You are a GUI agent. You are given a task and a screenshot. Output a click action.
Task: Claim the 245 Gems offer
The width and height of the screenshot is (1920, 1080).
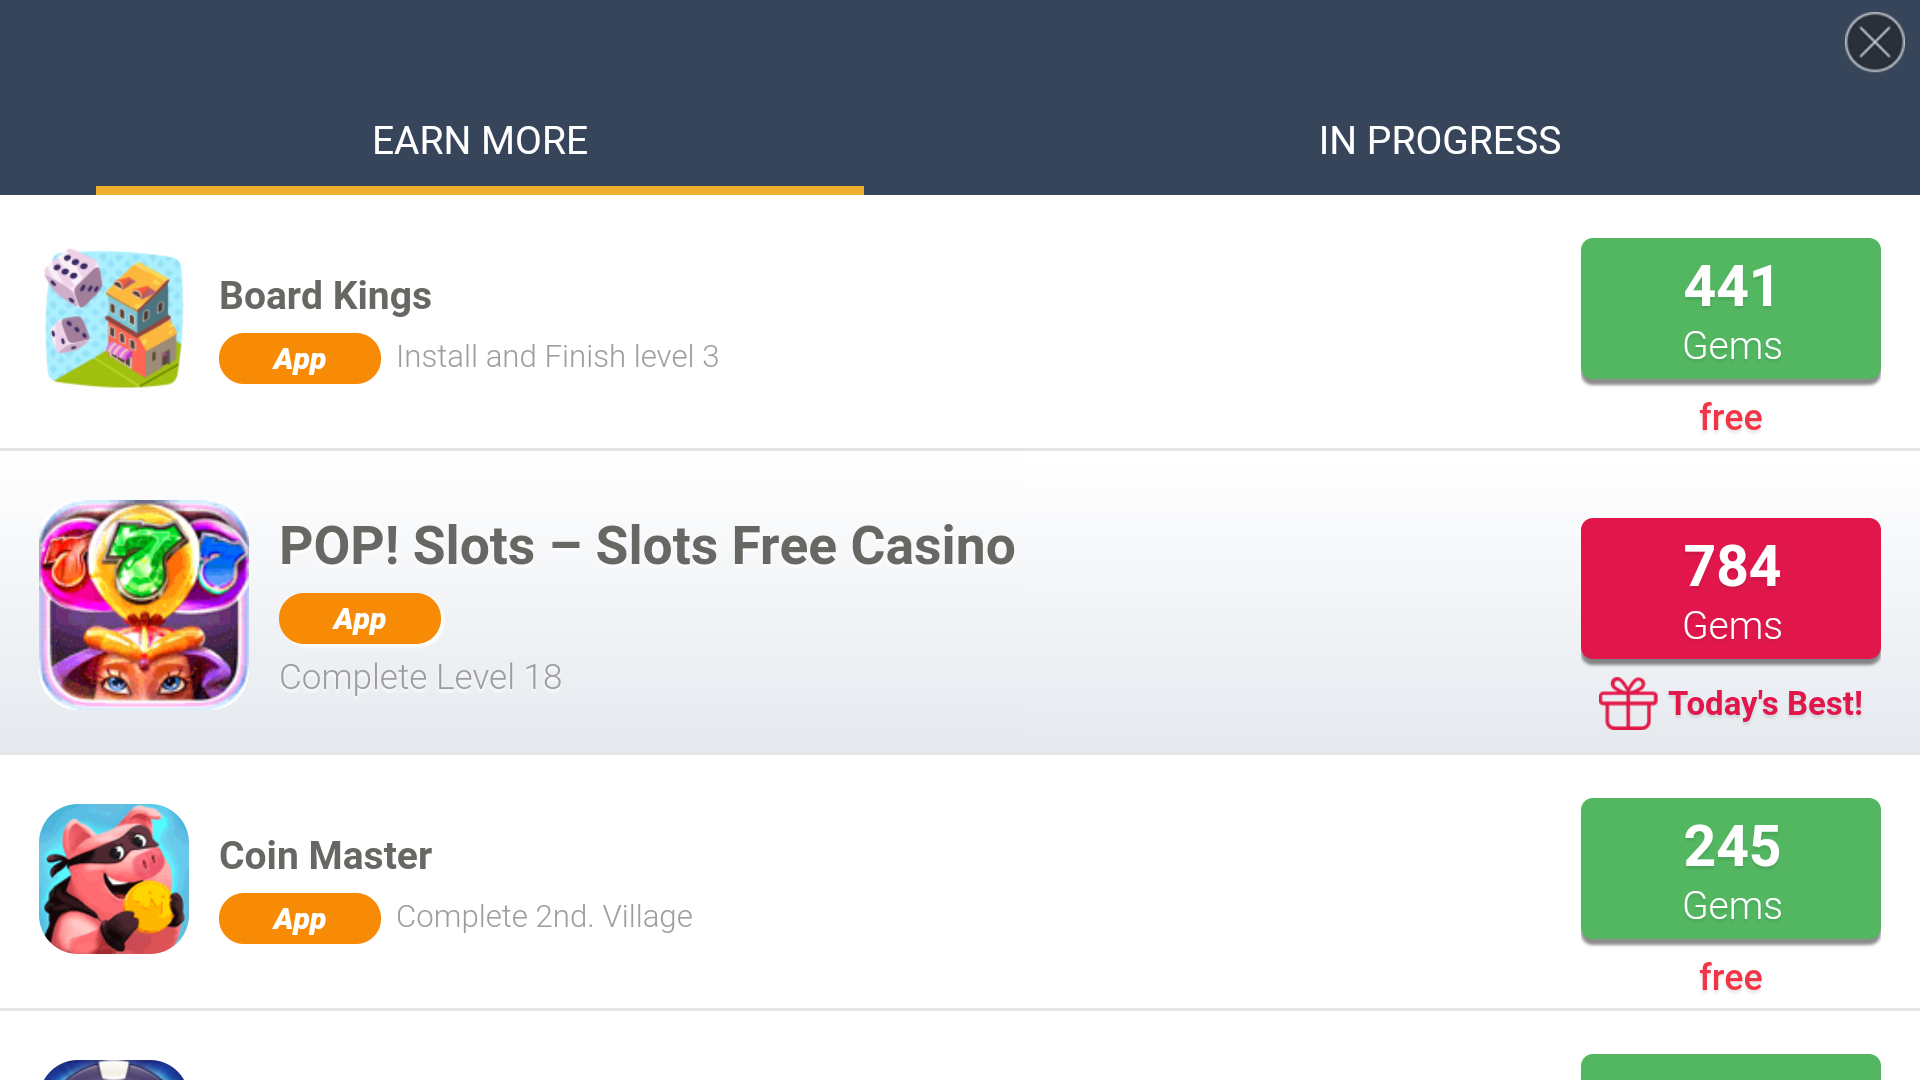click(1730, 869)
